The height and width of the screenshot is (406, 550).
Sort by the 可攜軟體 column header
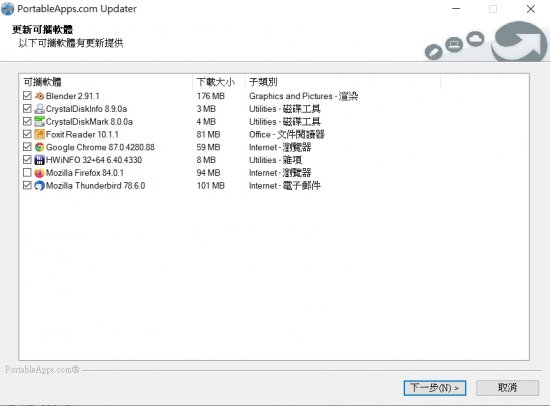click(106, 82)
